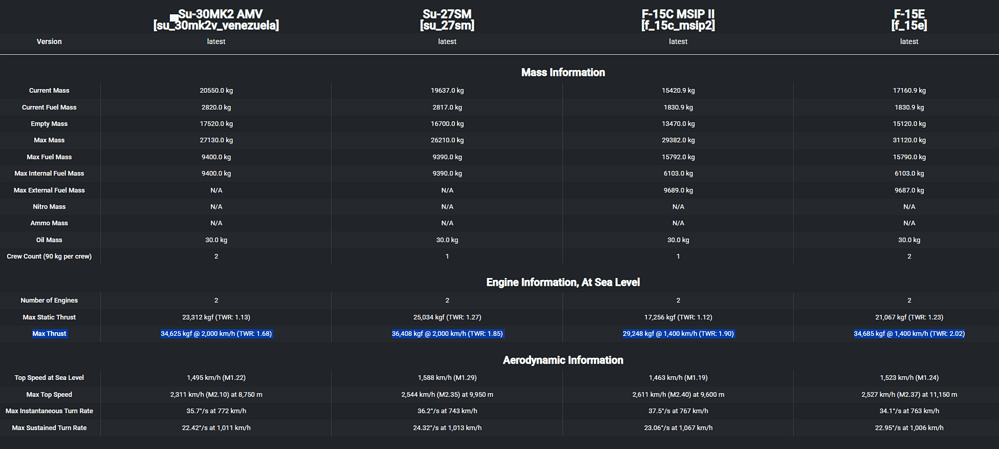
Task: Select the 13470.0 kg empty mass value
Action: [678, 124]
